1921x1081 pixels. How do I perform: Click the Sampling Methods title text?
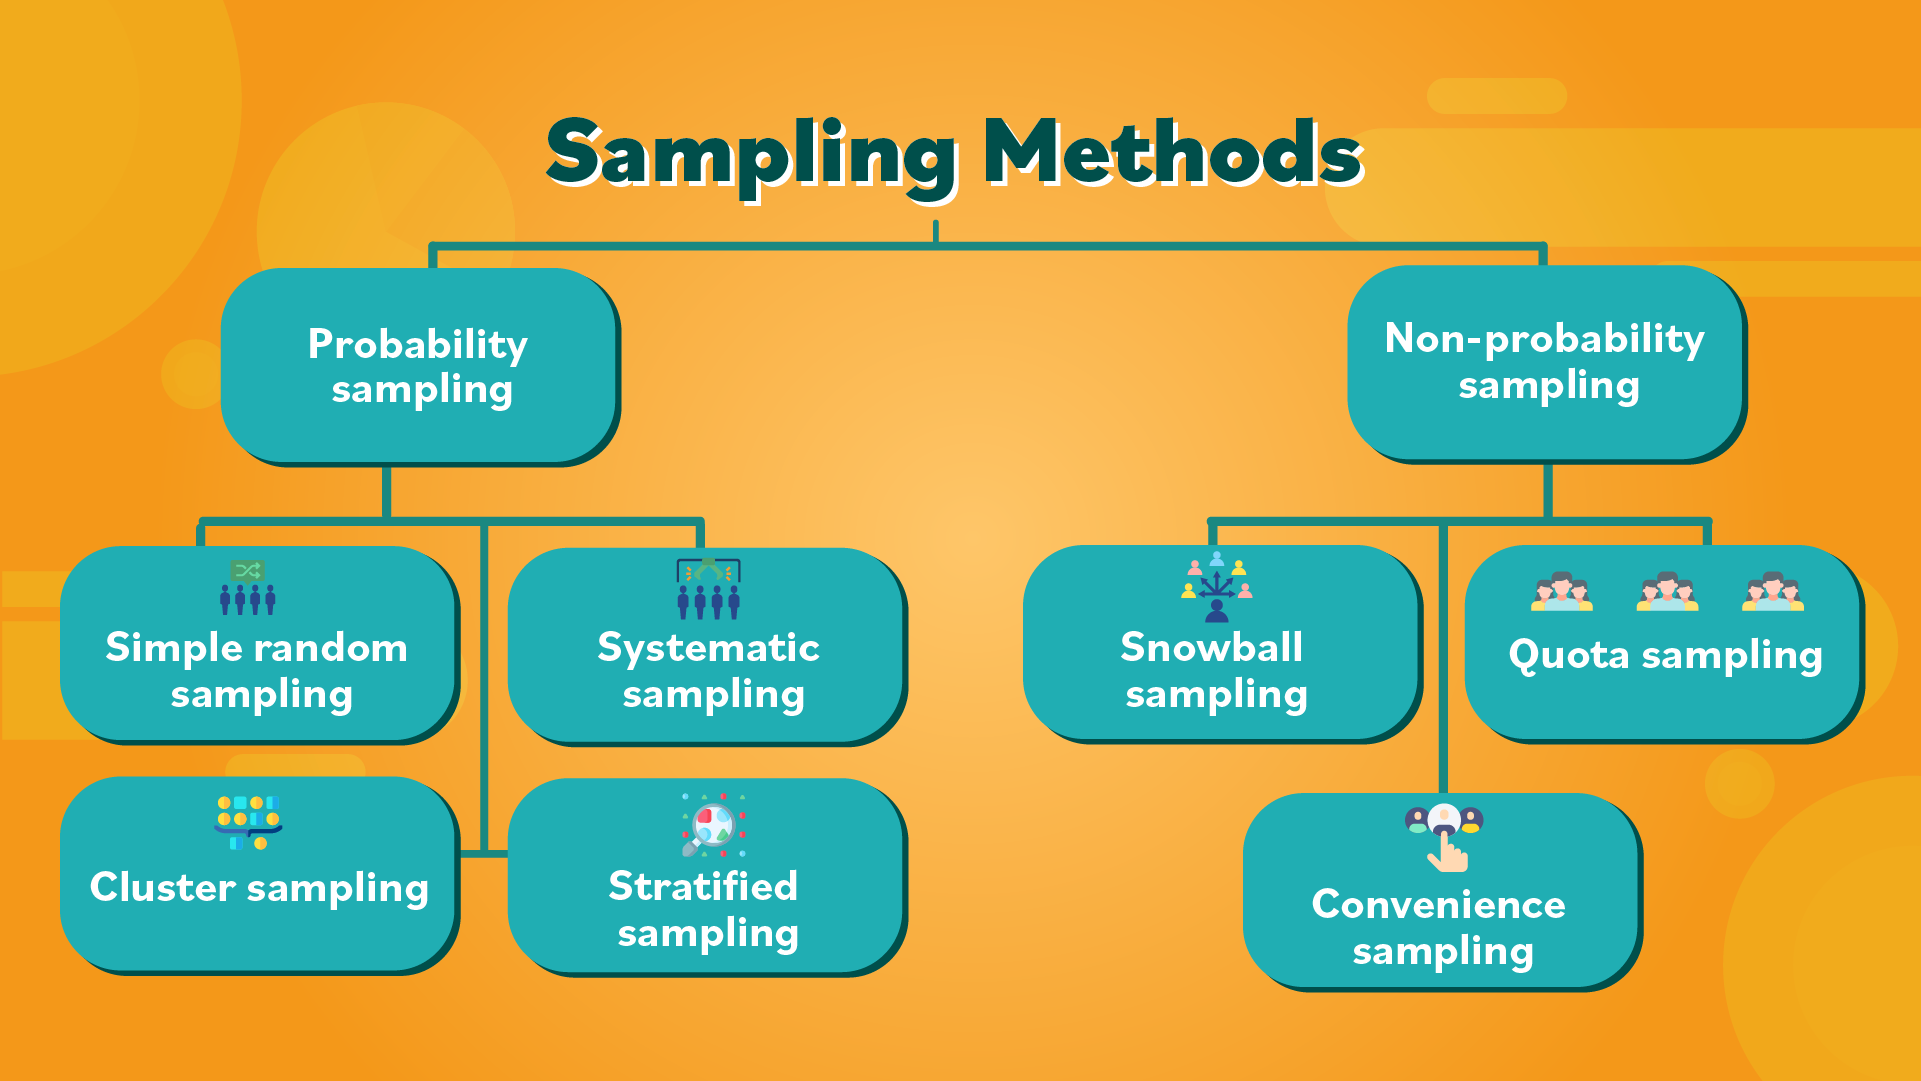[959, 136]
